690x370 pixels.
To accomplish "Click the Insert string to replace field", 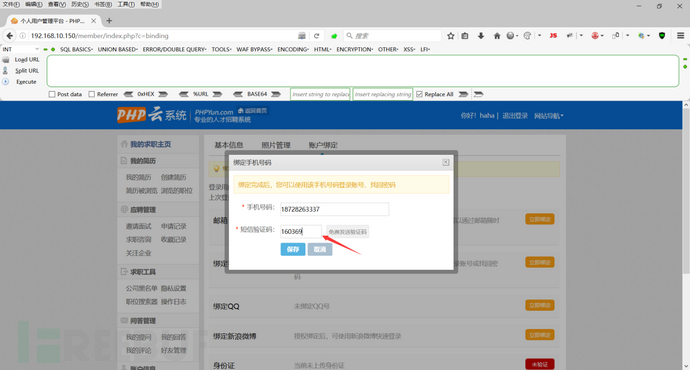I will 320,94.
